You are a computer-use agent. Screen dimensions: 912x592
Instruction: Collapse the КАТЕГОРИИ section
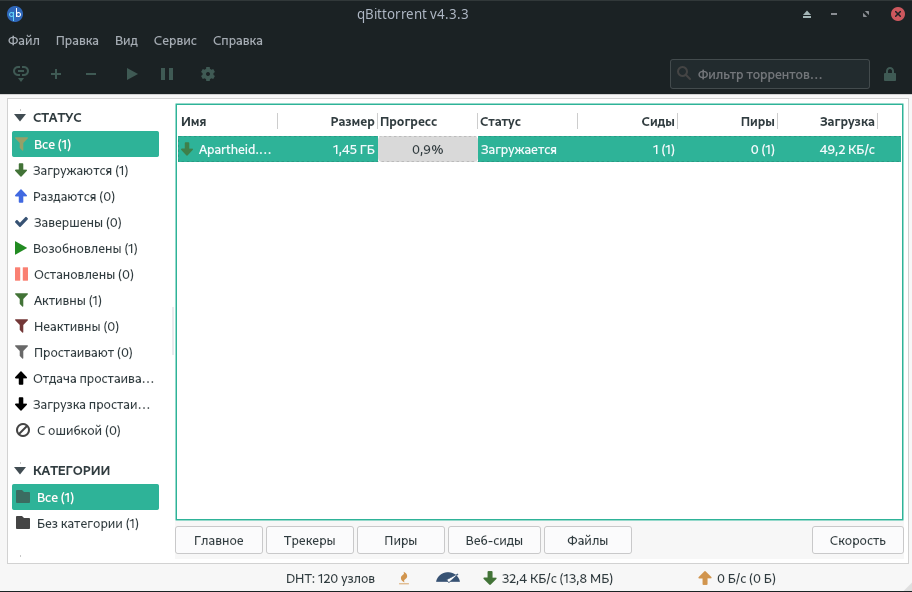pyautogui.click(x=20, y=470)
